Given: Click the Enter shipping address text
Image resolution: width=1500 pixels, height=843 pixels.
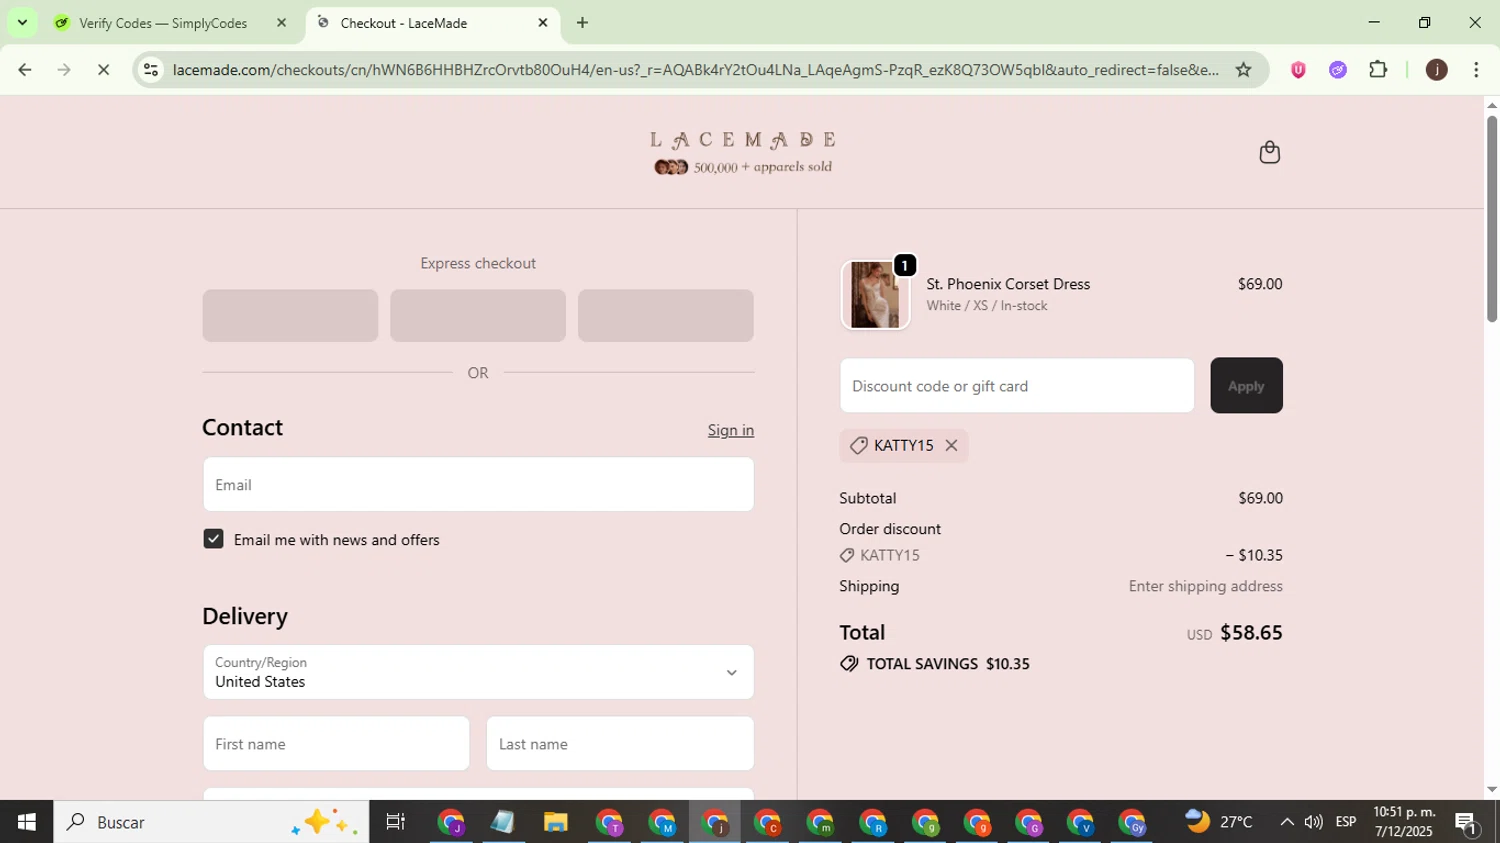Looking at the screenshot, I should pos(1205,586).
